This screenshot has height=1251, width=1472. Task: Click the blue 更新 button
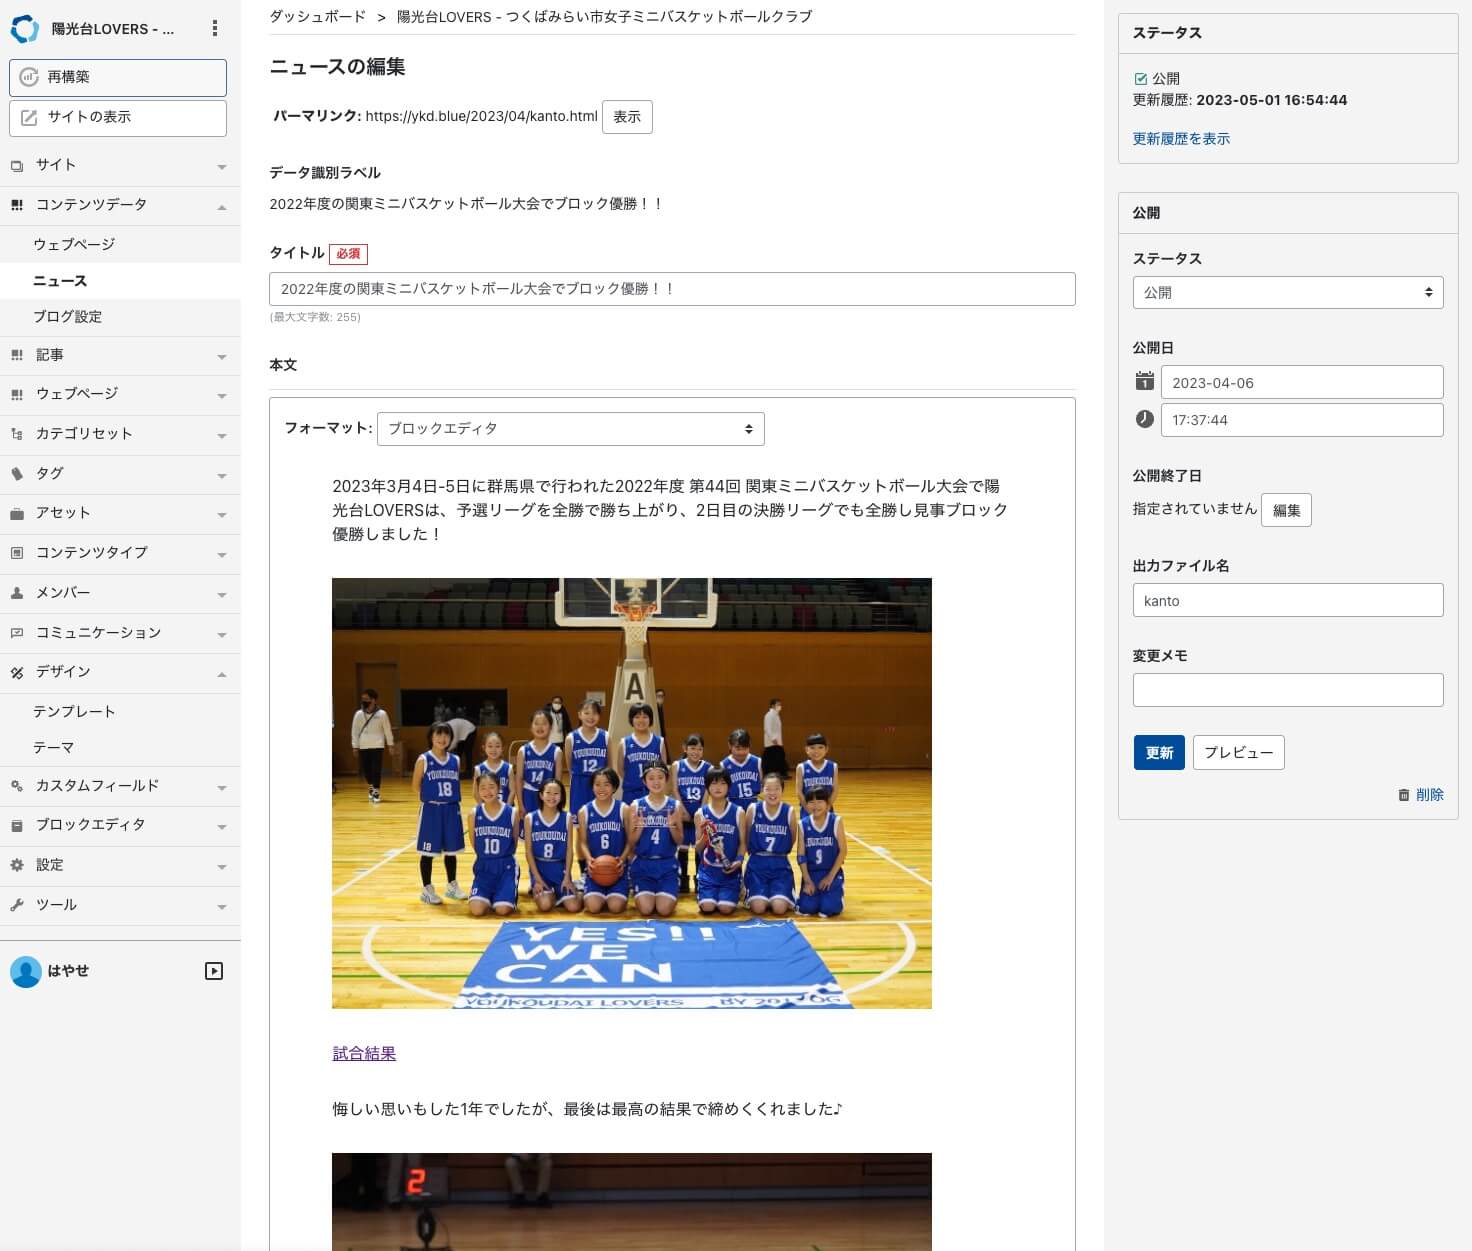pos(1159,753)
